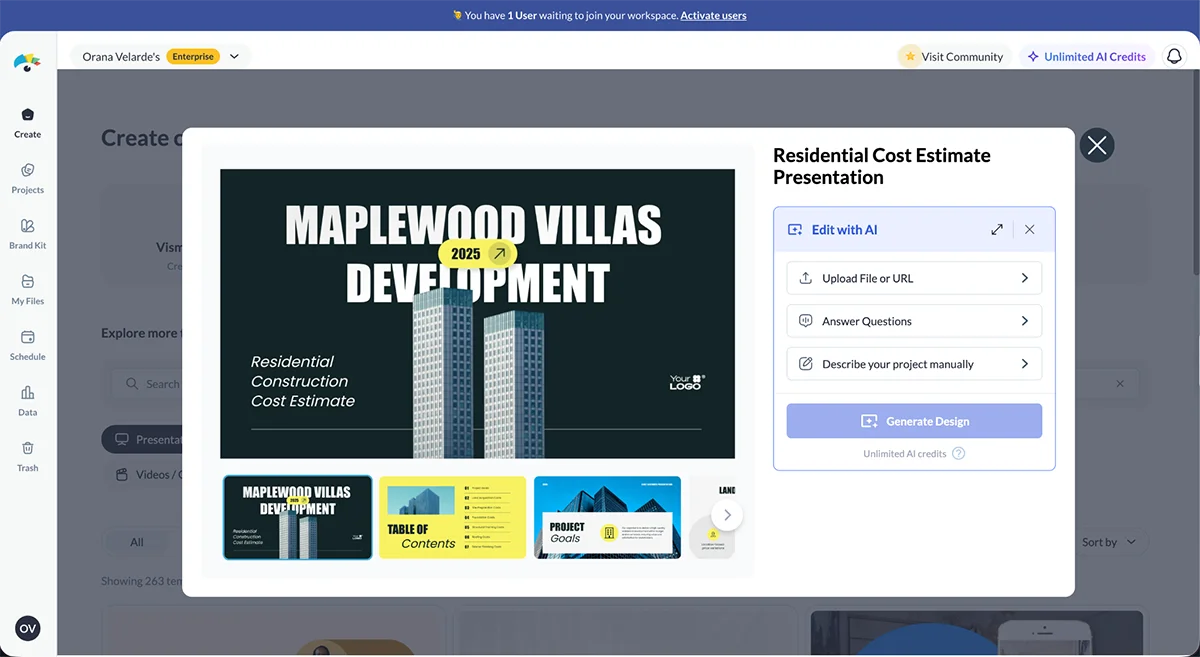Open the Sort by dropdown
This screenshot has height=657, width=1200.
1110,542
